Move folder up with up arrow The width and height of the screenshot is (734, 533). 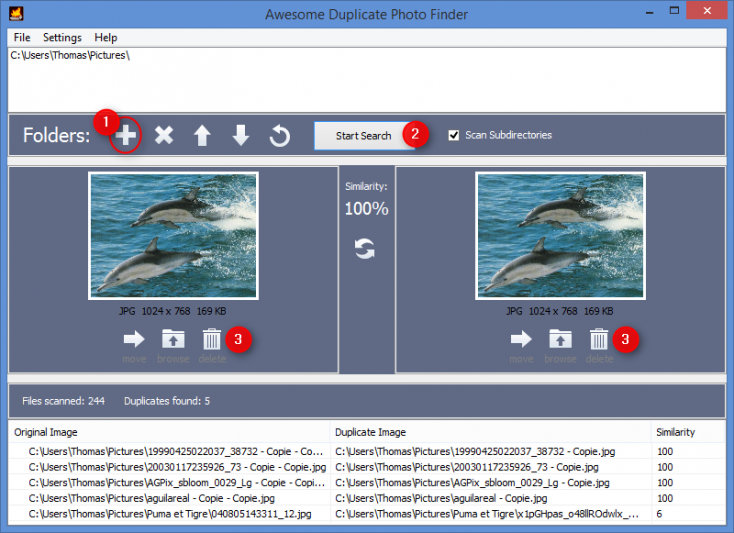coord(202,135)
